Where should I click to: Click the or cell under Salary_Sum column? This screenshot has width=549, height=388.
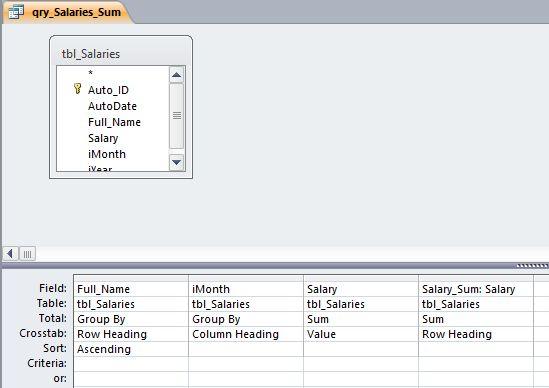click(476, 379)
